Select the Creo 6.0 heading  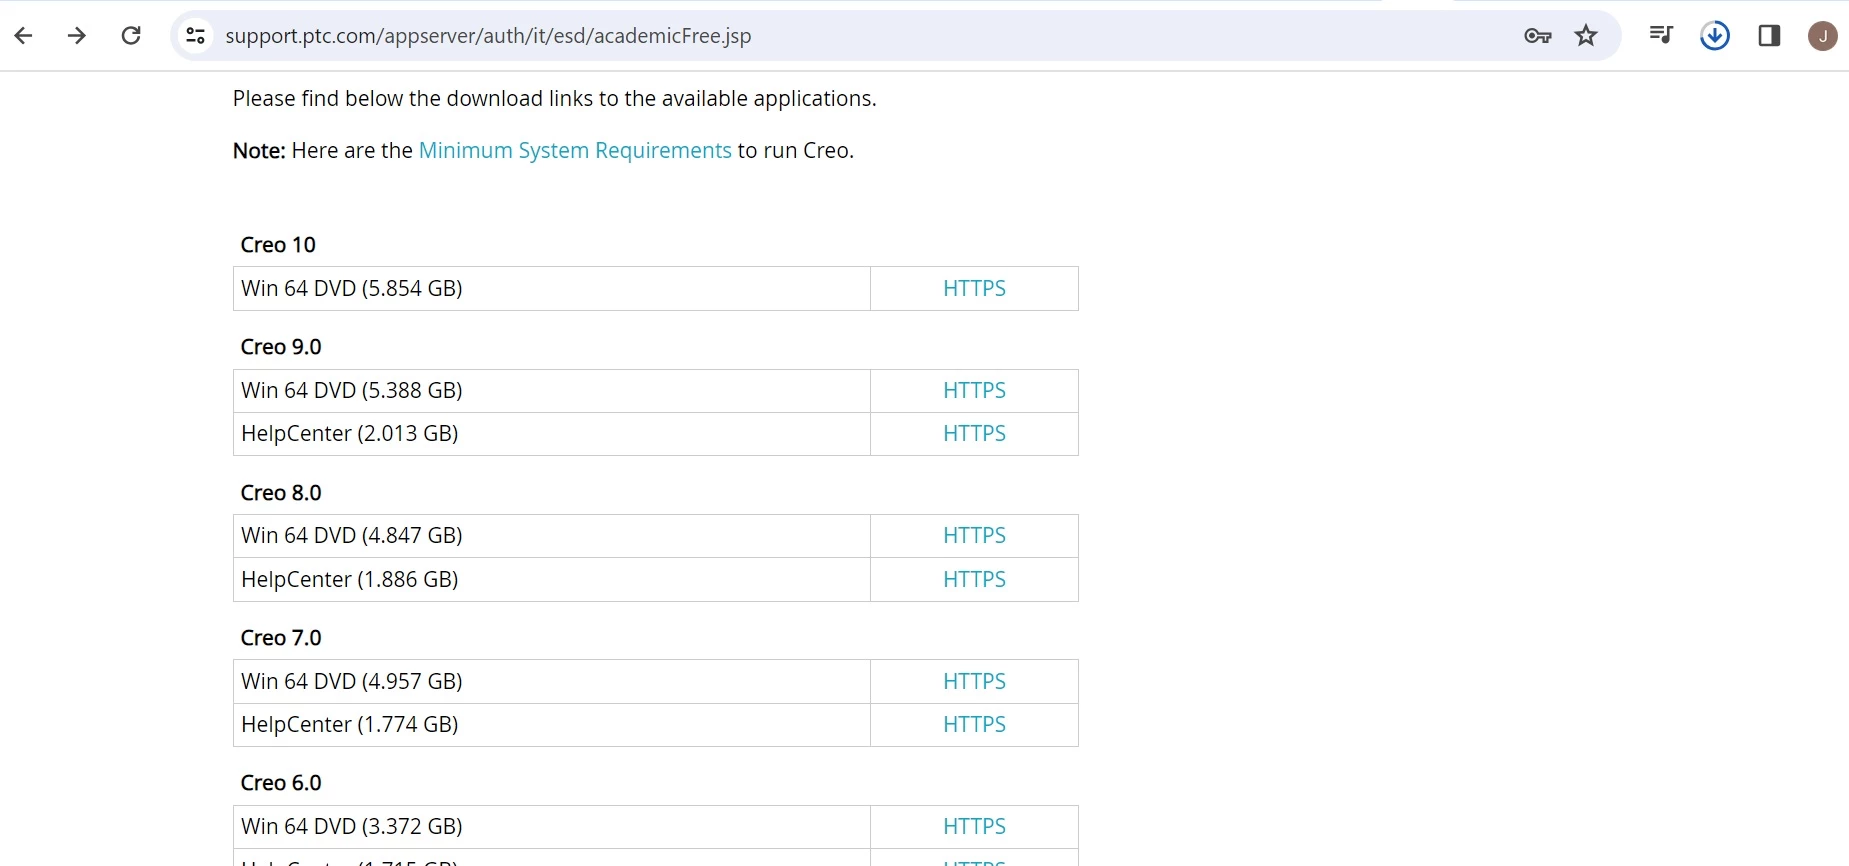tap(281, 783)
